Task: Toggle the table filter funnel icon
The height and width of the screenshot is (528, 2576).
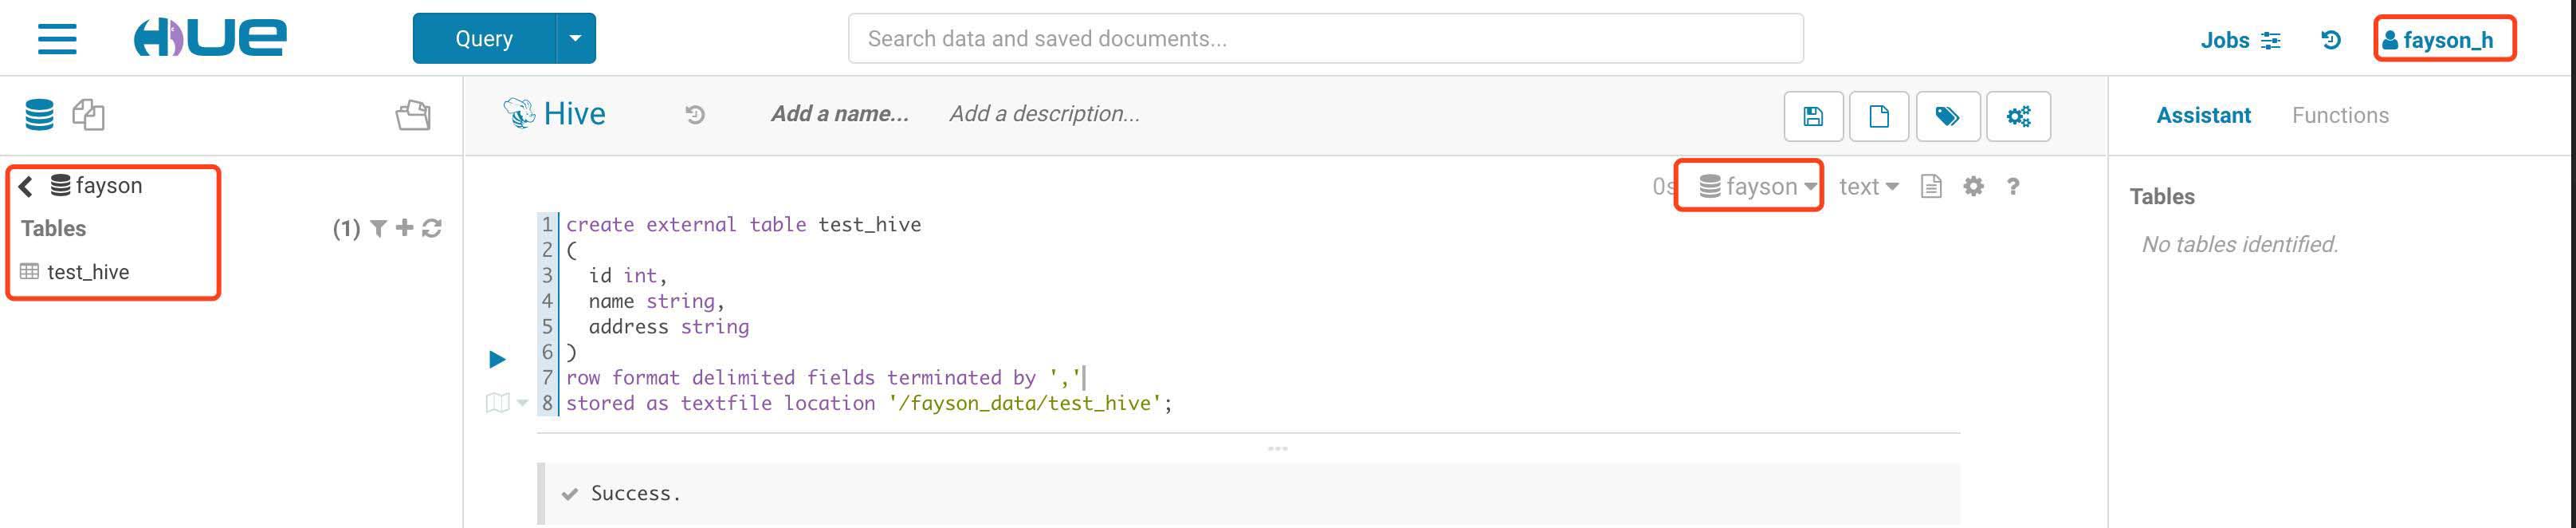Action: 378,229
